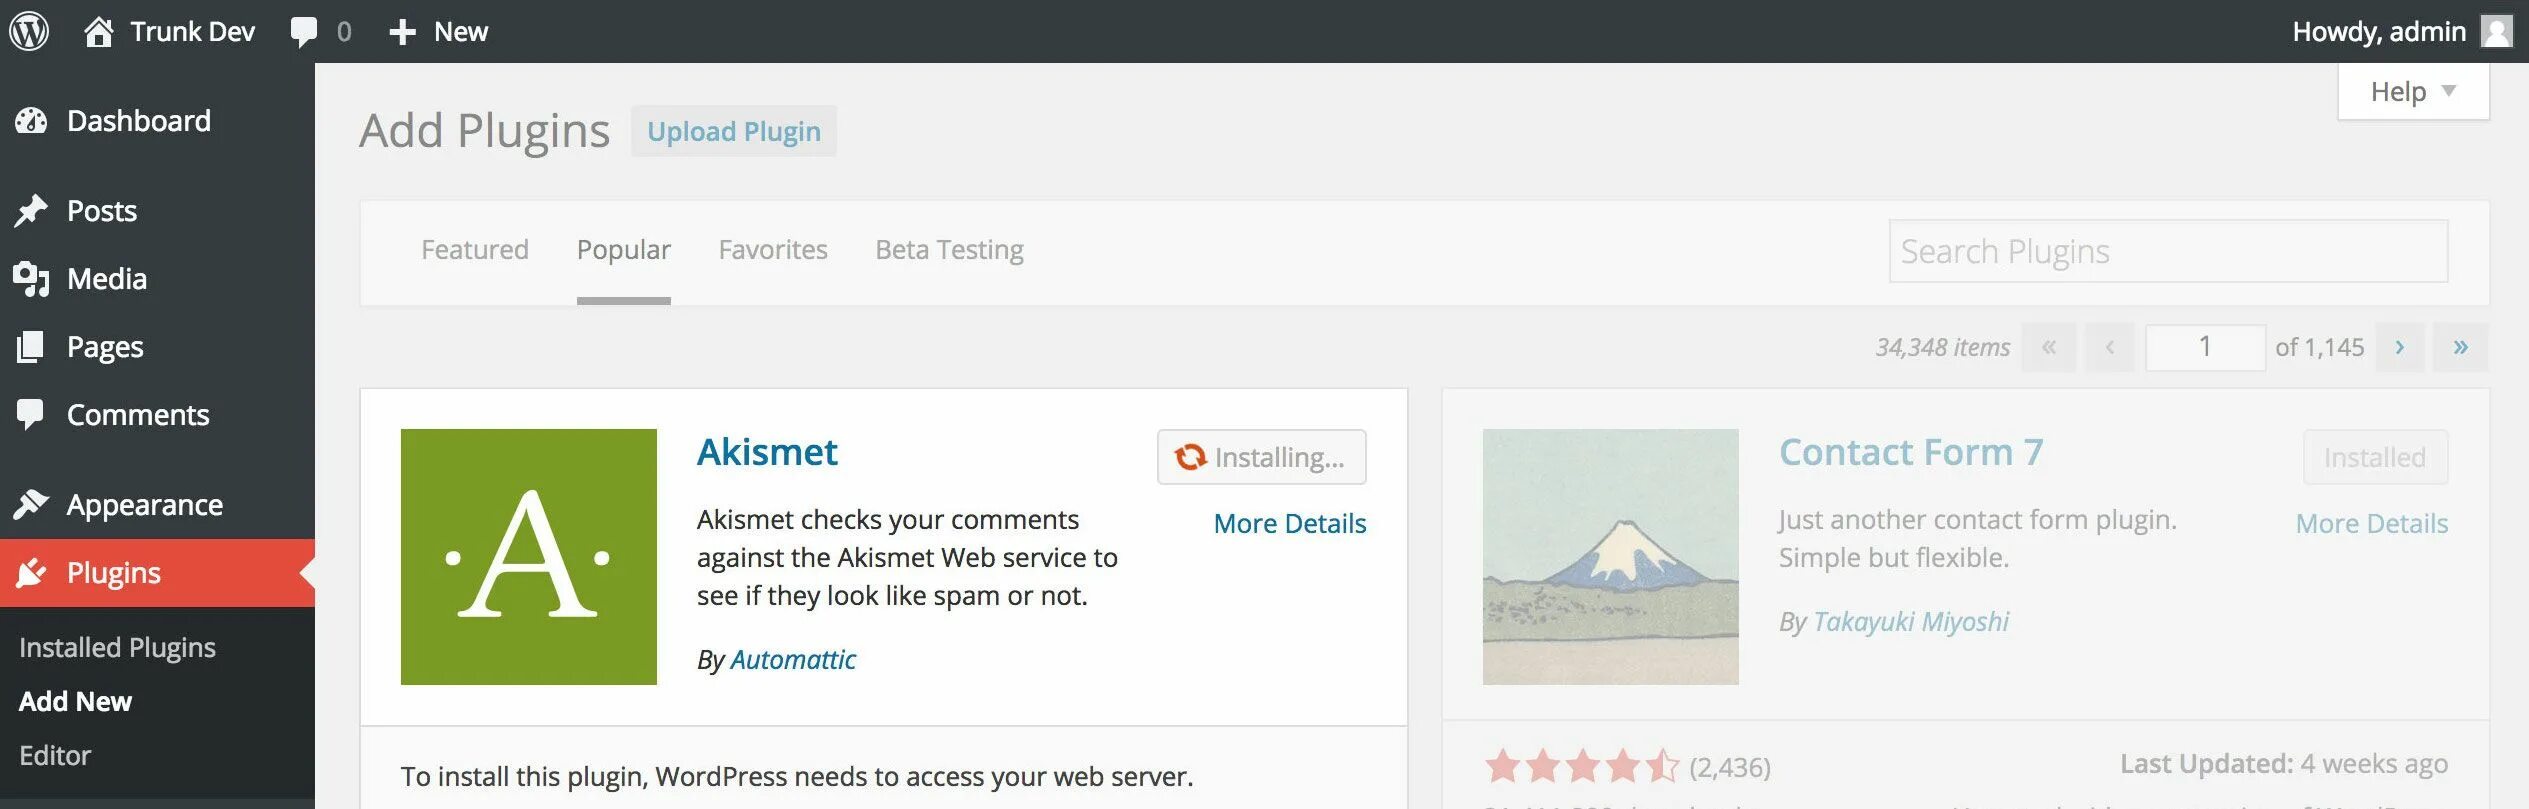Open the Beta Testing tab

coord(950,250)
